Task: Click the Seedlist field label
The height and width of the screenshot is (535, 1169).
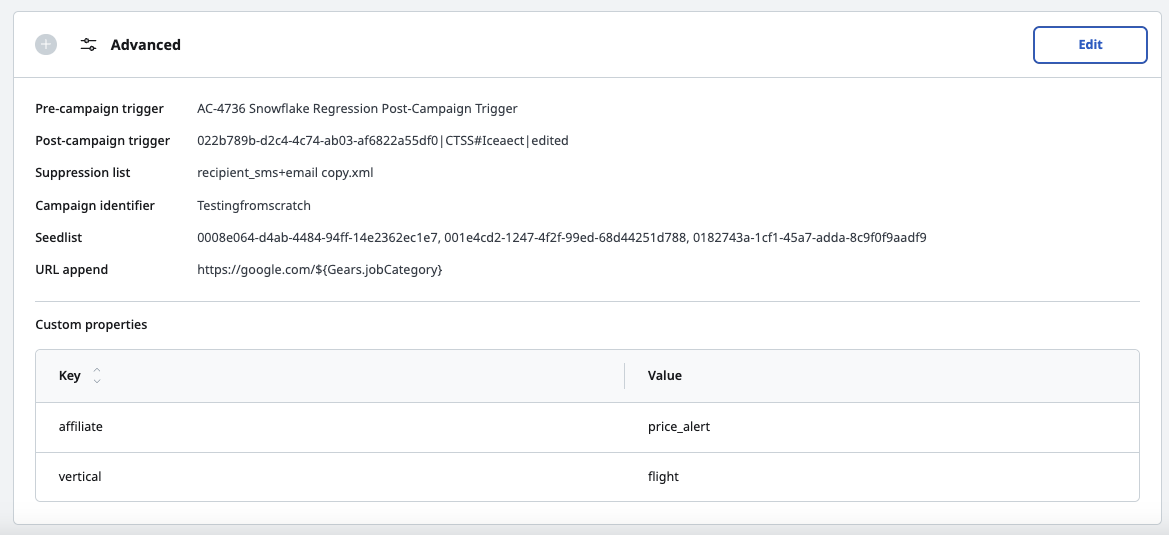Action: [x=59, y=238]
